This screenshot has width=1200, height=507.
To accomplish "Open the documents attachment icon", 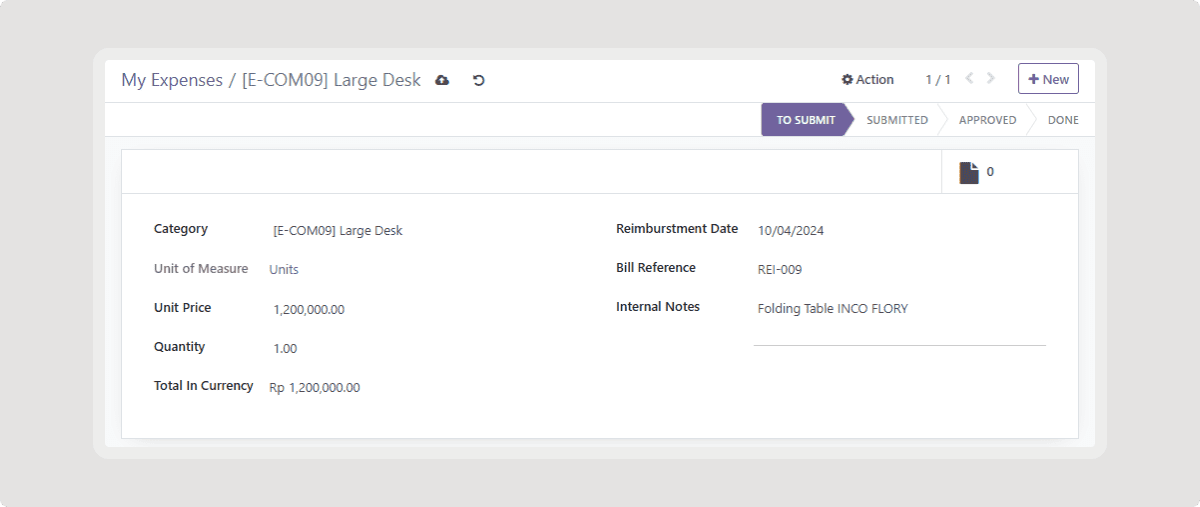I will pyautogui.click(x=969, y=172).
